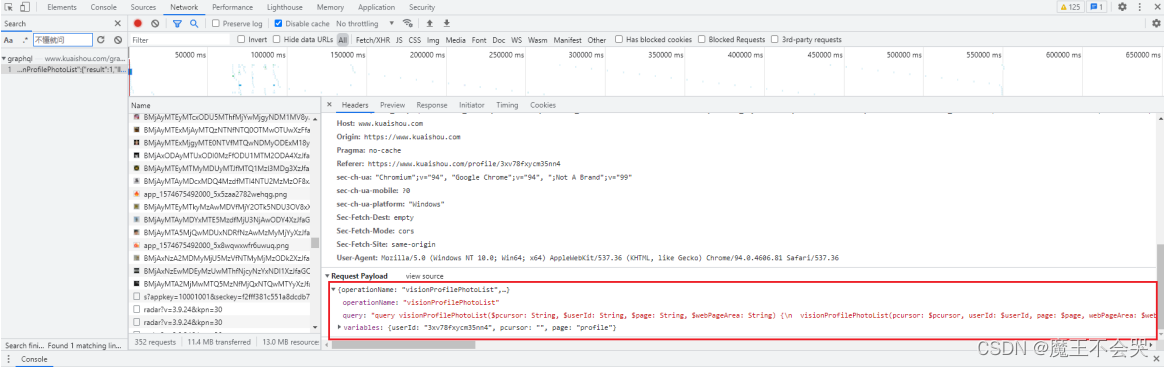Clear the network log
This screenshot has width=1164, height=367.
pyautogui.click(x=154, y=24)
